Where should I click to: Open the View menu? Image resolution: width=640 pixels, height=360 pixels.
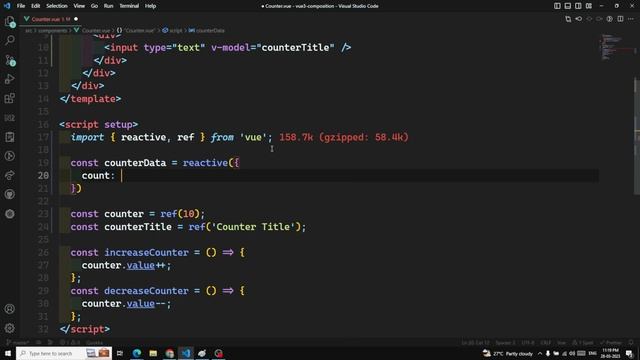click(79, 6)
